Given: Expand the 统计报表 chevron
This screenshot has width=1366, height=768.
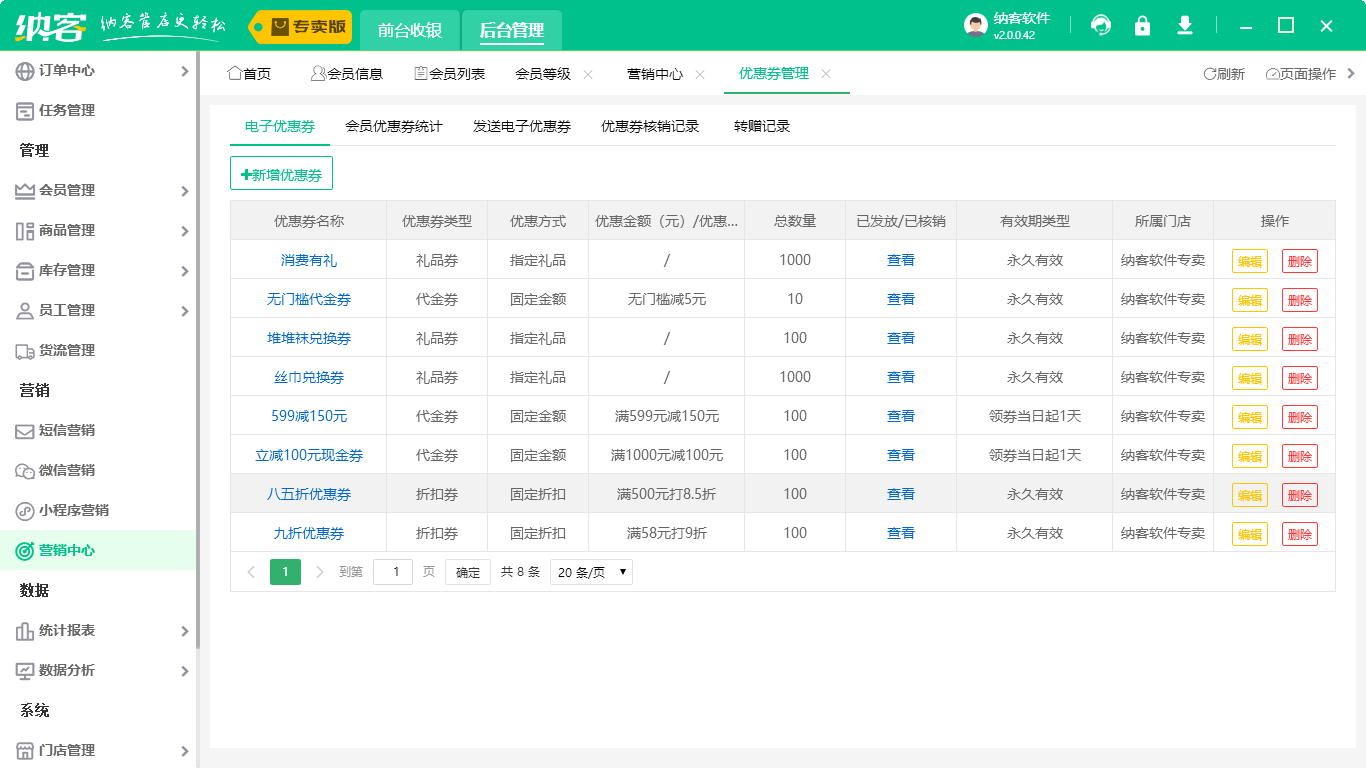Looking at the screenshot, I should pyautogui.click(x=185, y=630).
